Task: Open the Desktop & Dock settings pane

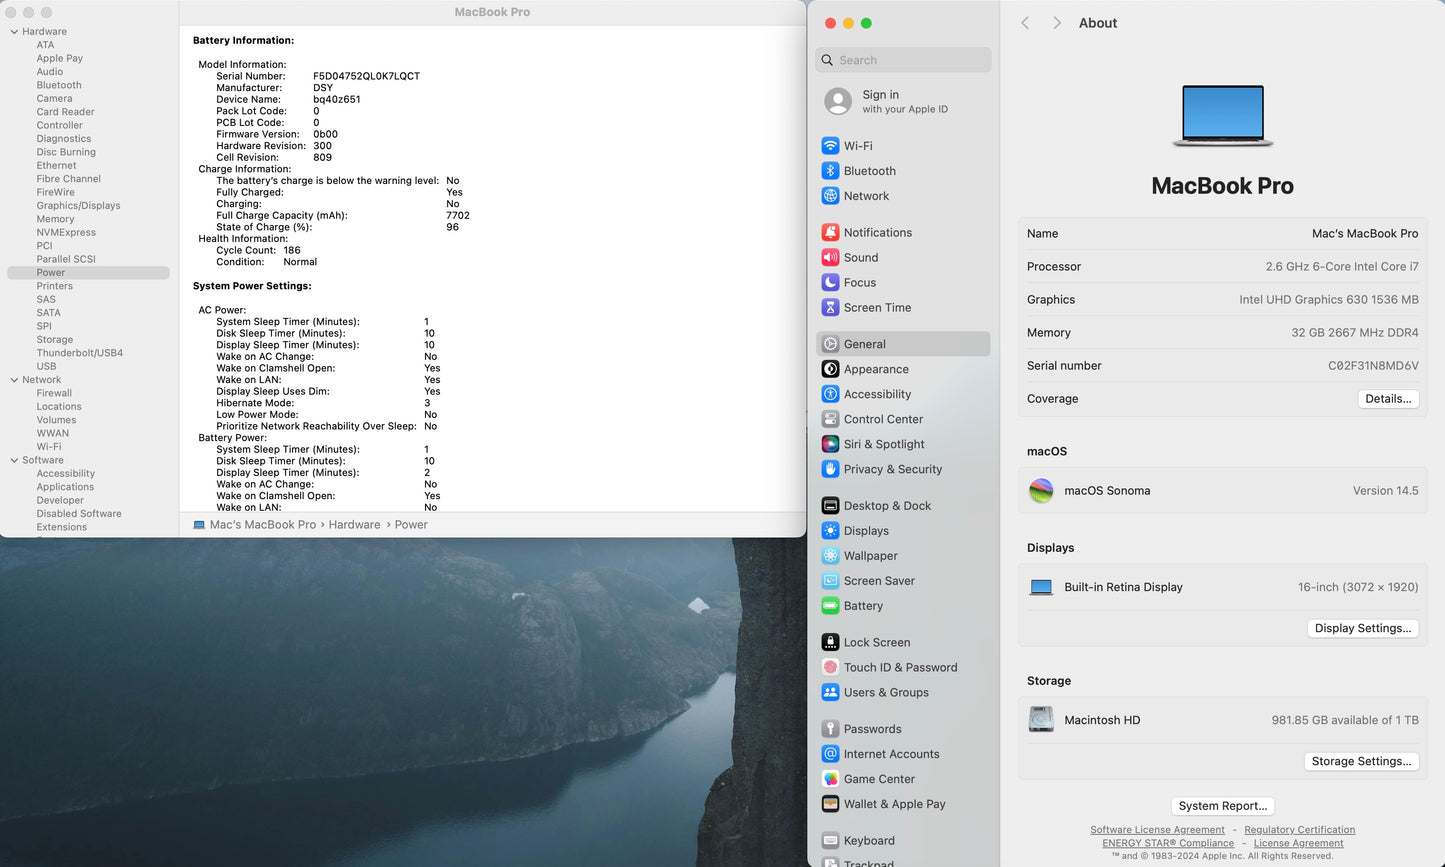Action: click(887, 506)
